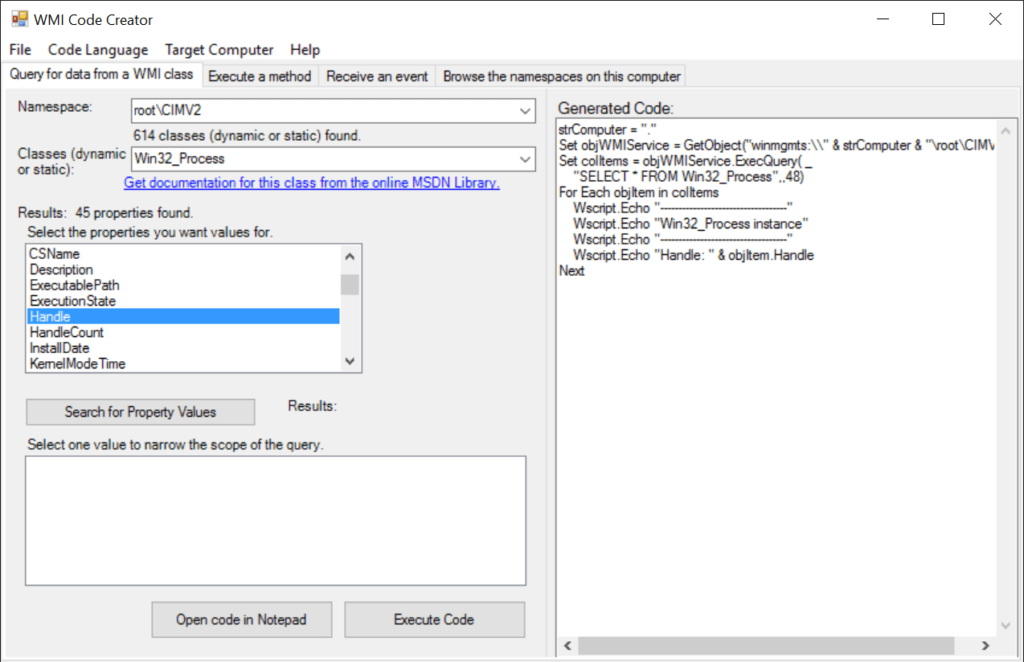
Task: Click Open code in Notepad
Action: point(241,620)
